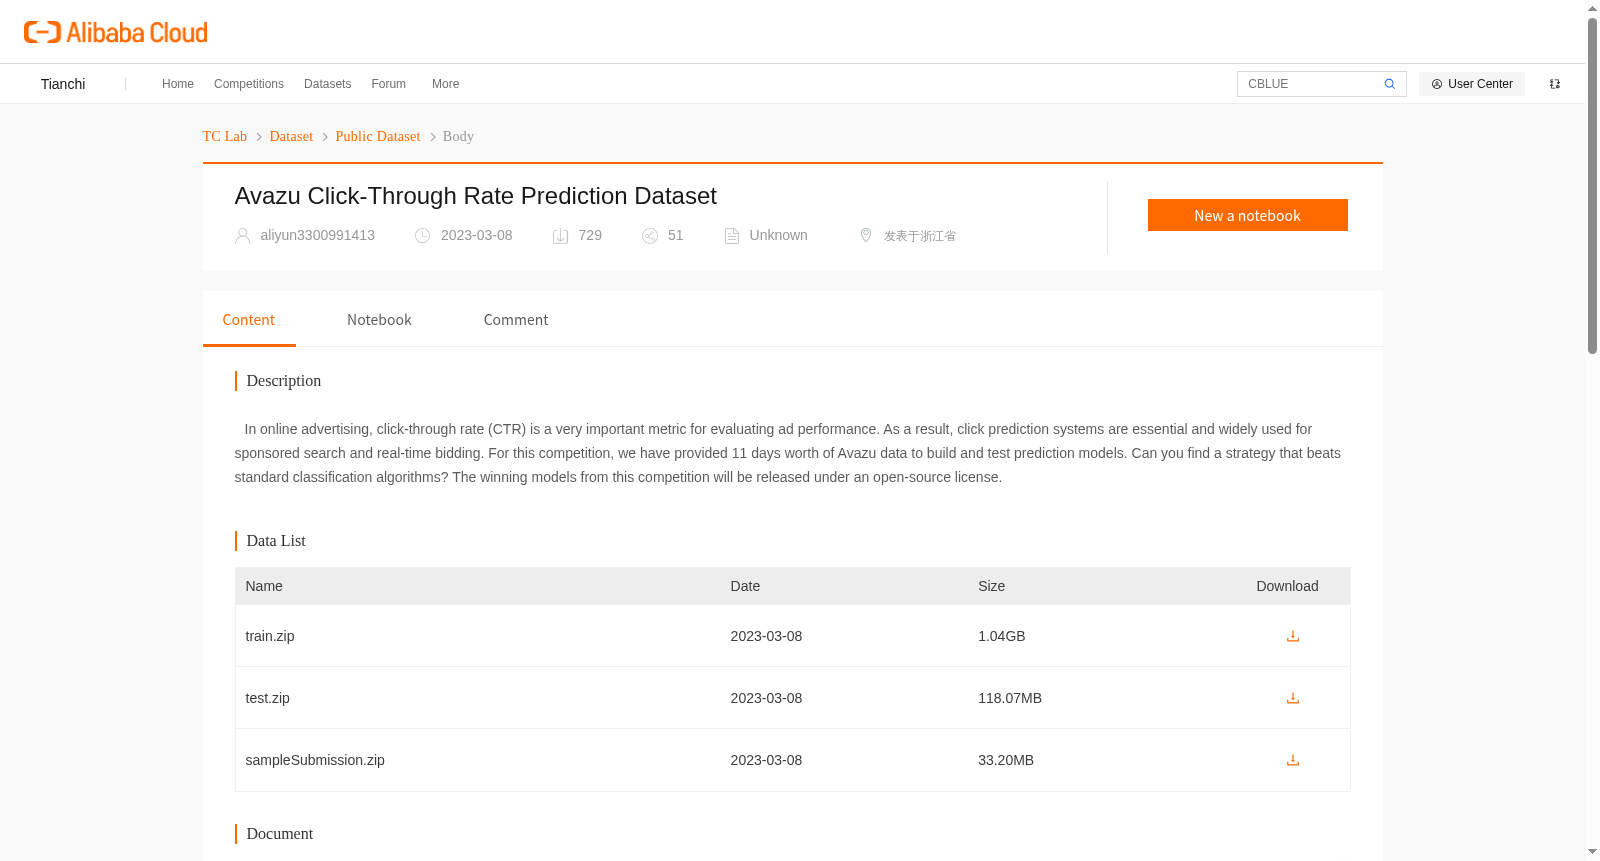Switch to the Comment tab
The width and height of the screenshot is (1600, 861).
coord(516,320)
